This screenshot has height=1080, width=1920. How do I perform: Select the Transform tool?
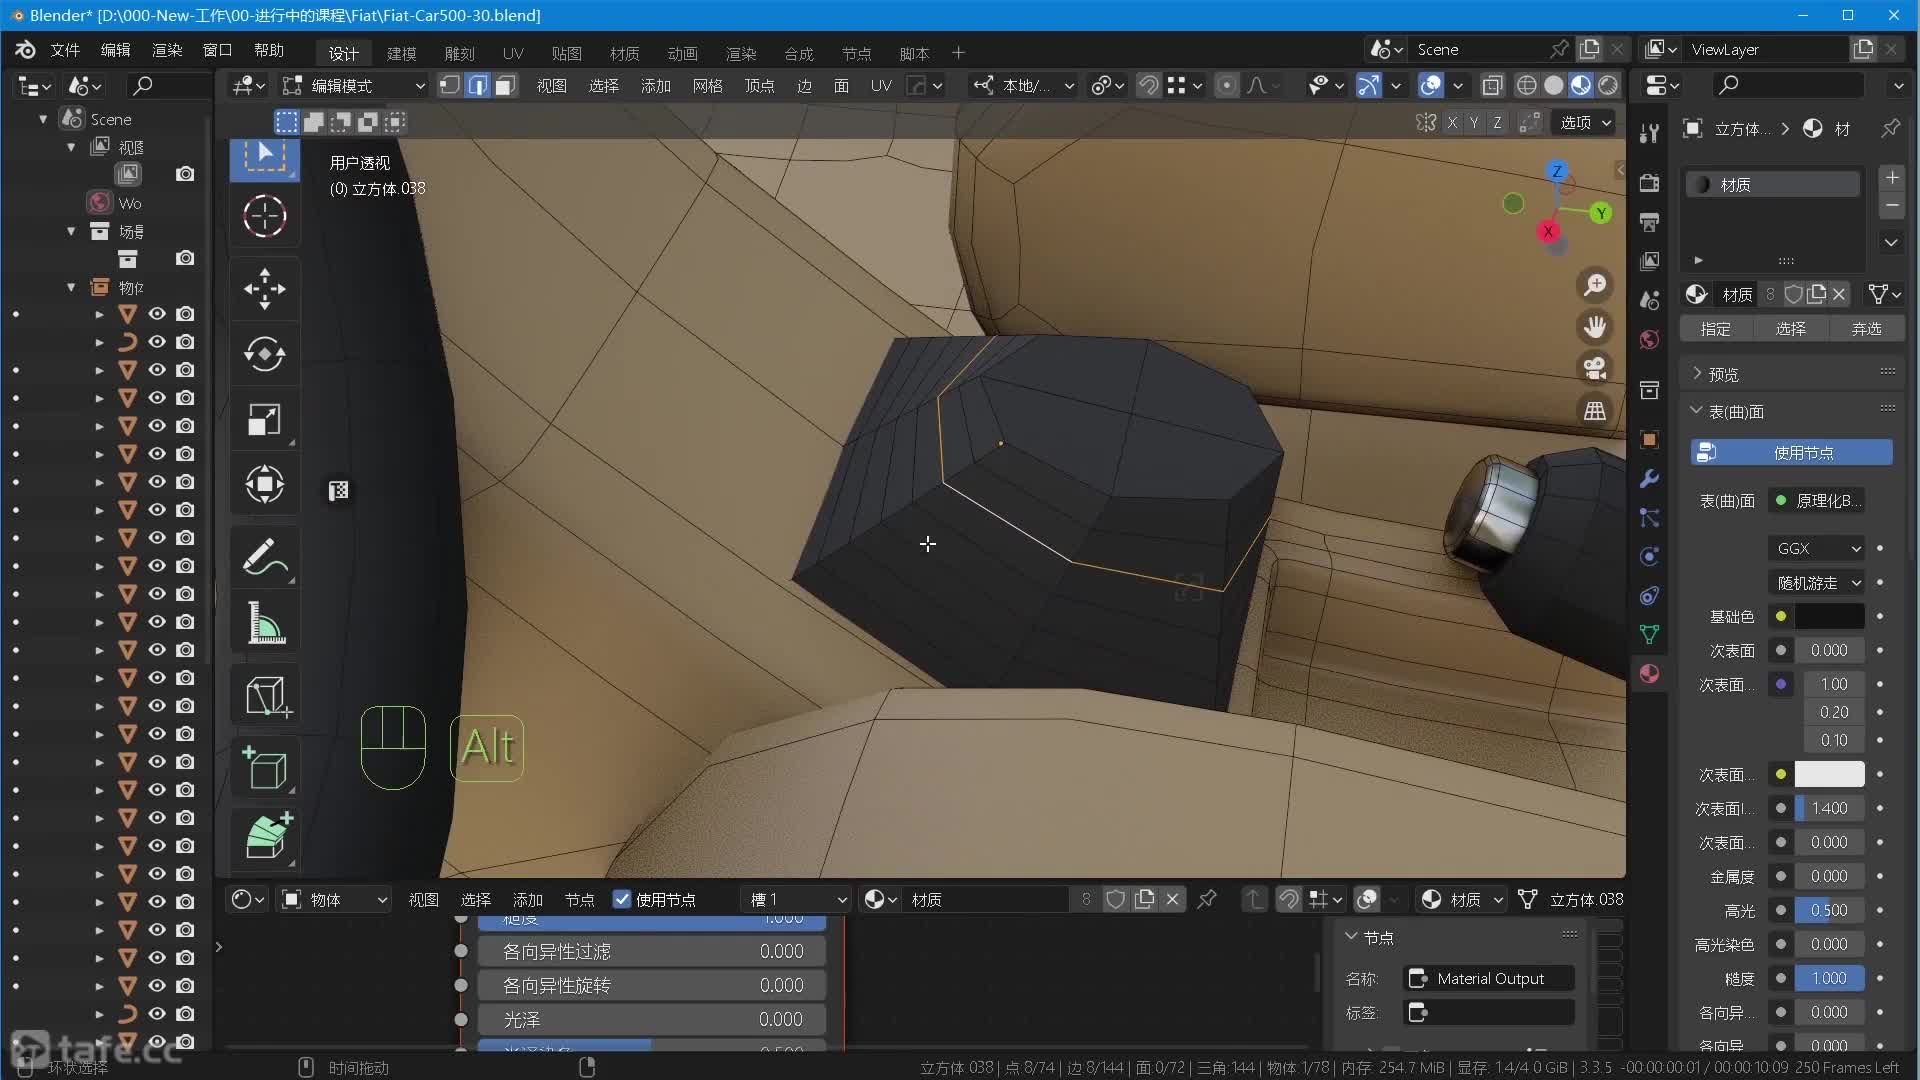tap(264, 484)
